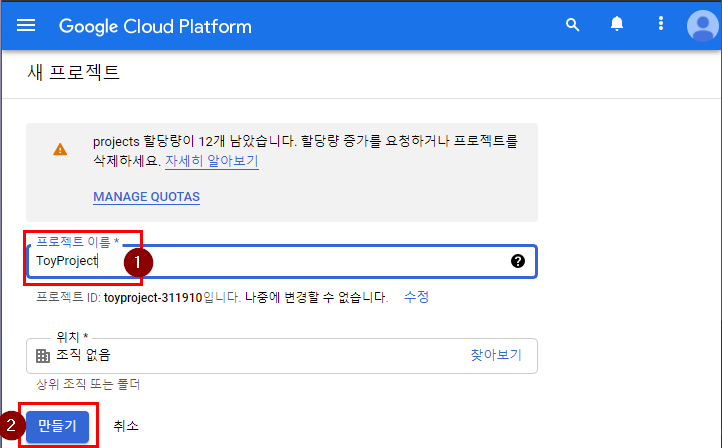This screenshot has height=448, width=722.
Task: Click the organization building icon
Action: tap(43, 355)
